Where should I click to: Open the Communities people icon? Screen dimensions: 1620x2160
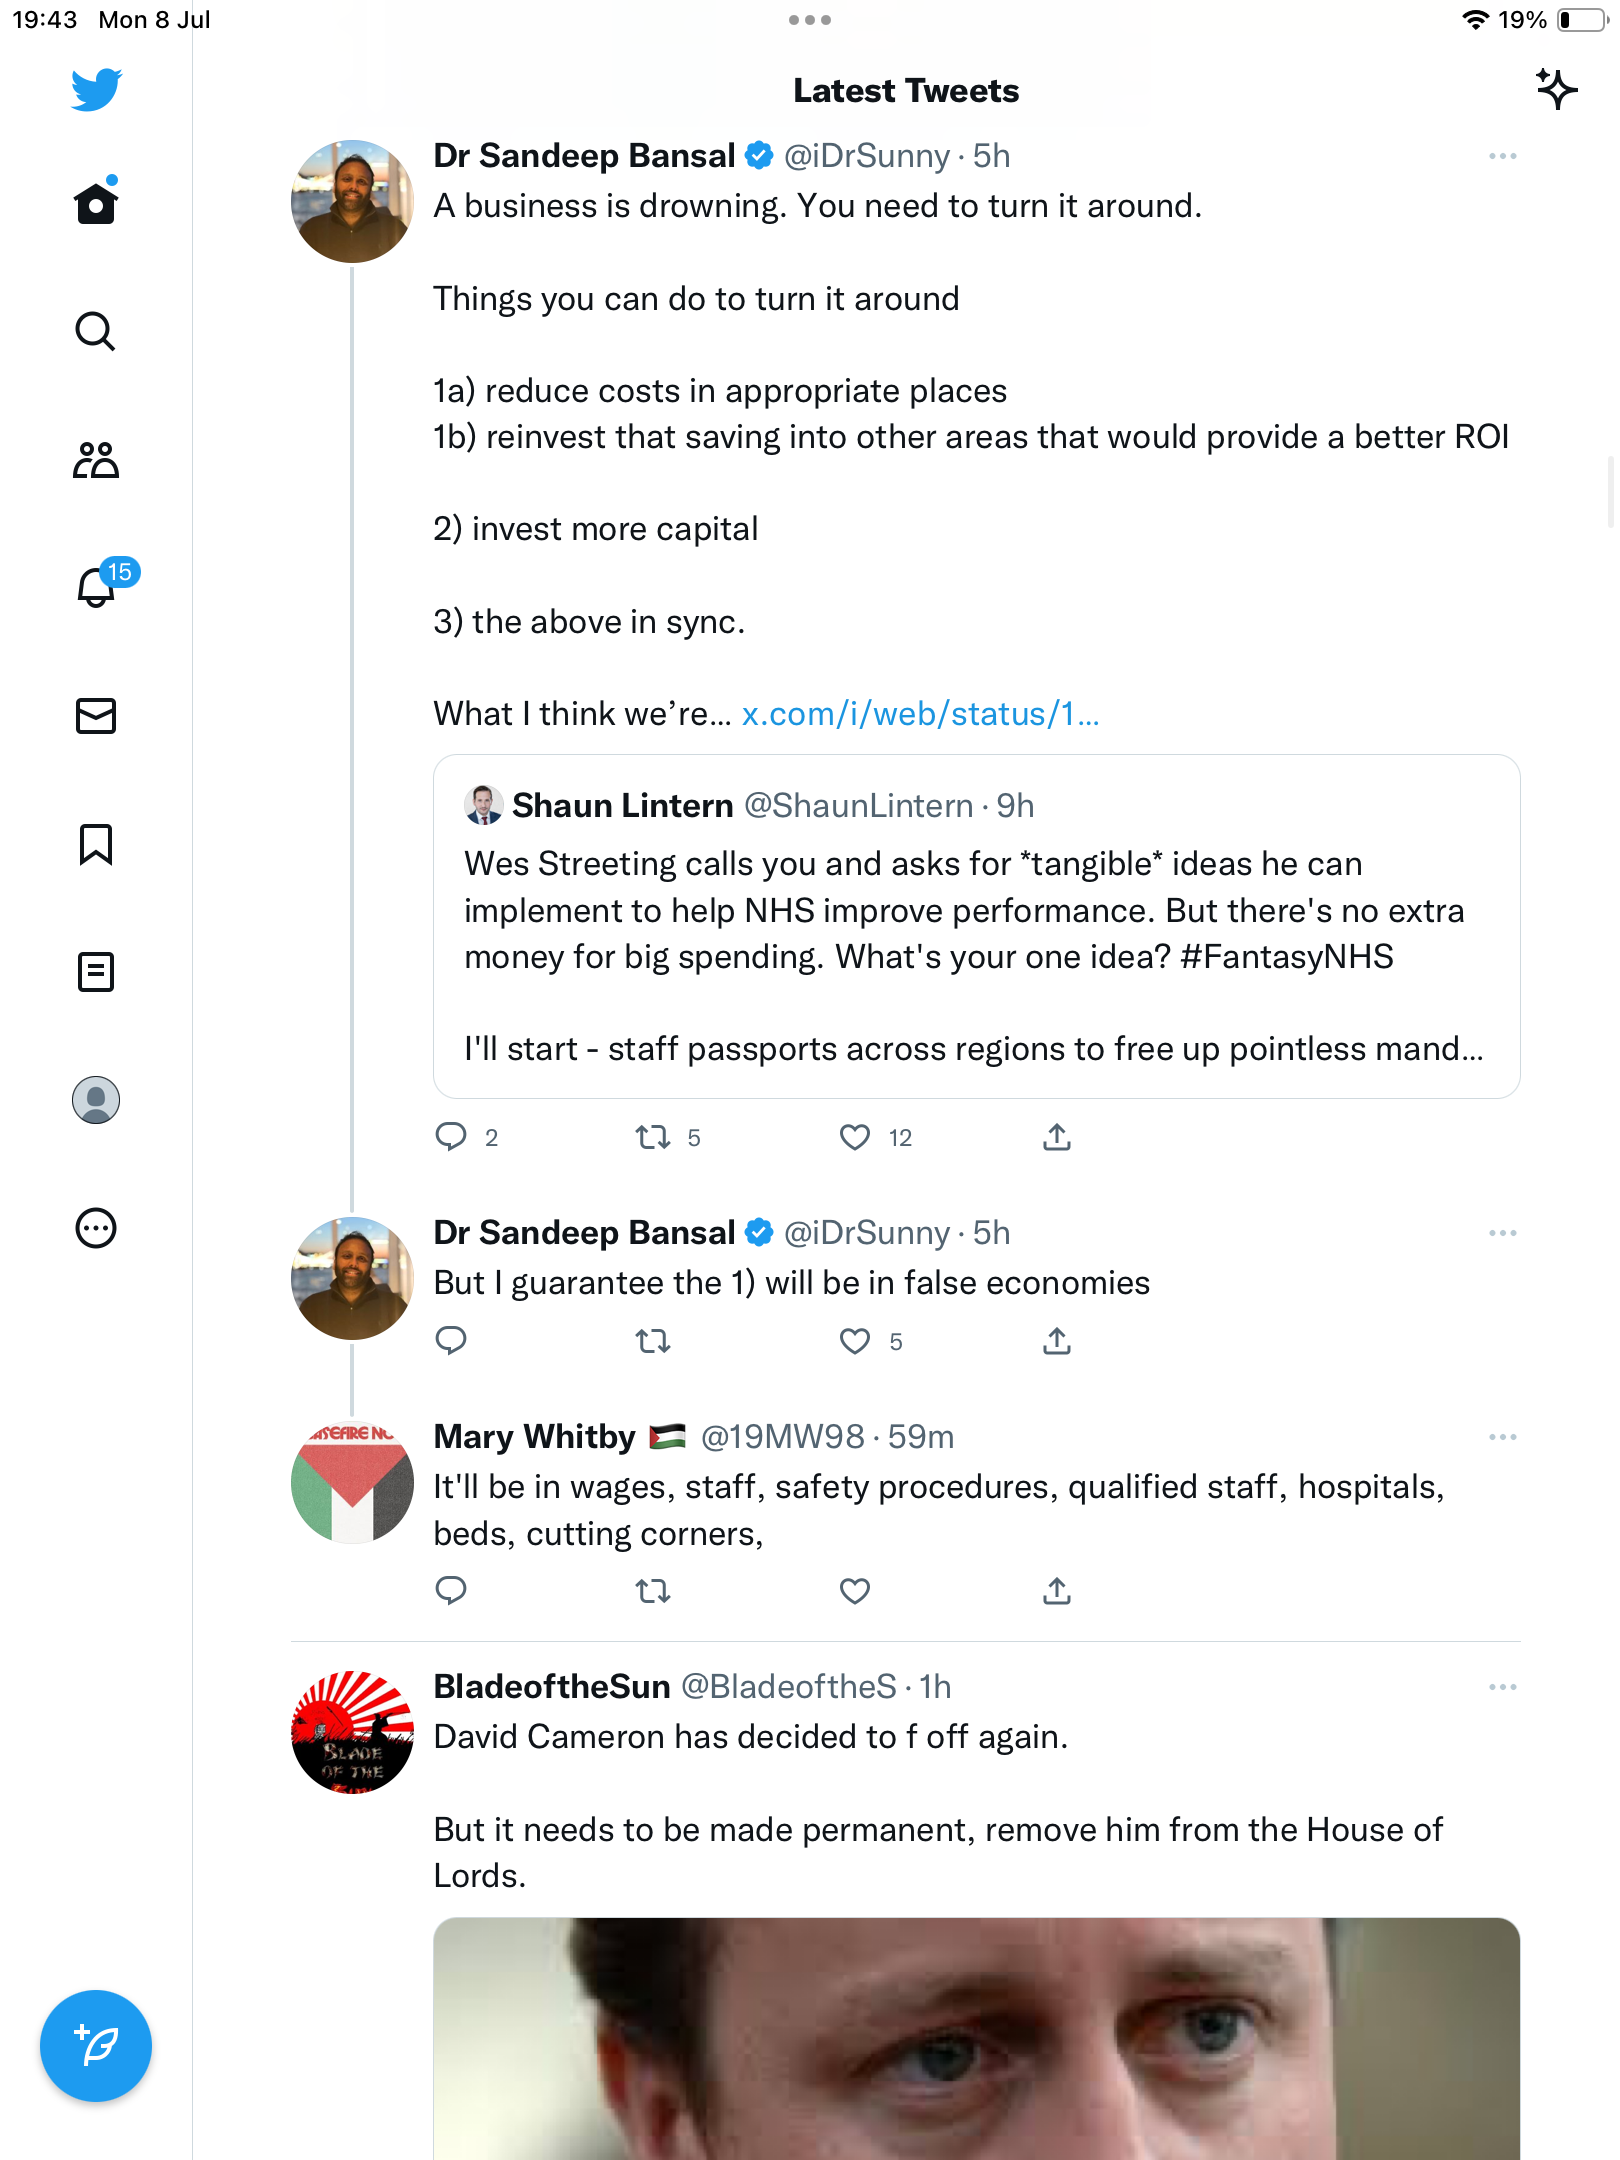[x=96, y=460]
